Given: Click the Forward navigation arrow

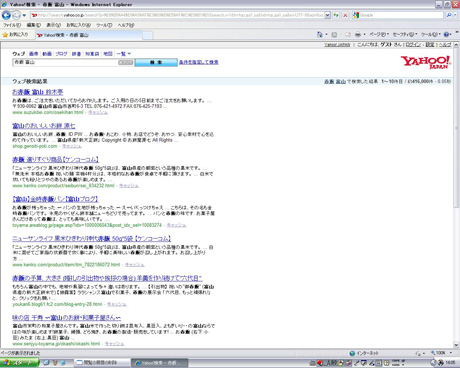Looking at the screenshot, I should [x=16, y=15].
